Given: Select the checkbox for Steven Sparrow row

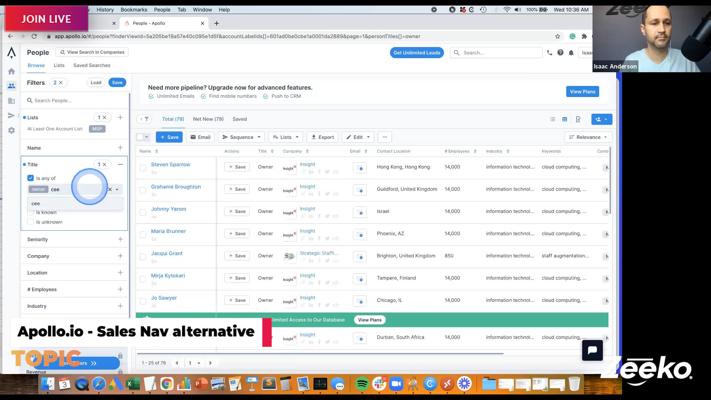Looking at the screenshot, I should (x=143, y=167).
